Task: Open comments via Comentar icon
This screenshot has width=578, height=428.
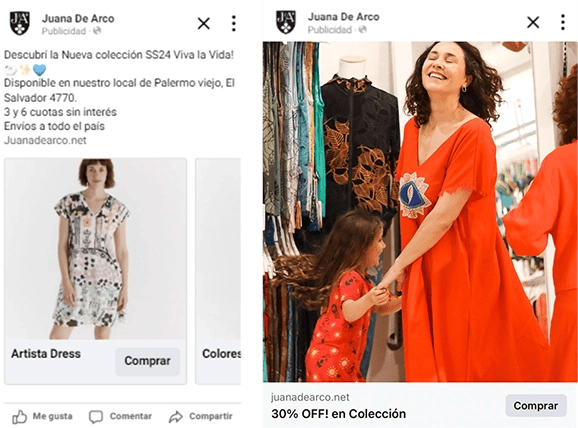Action: pos(95,417)
